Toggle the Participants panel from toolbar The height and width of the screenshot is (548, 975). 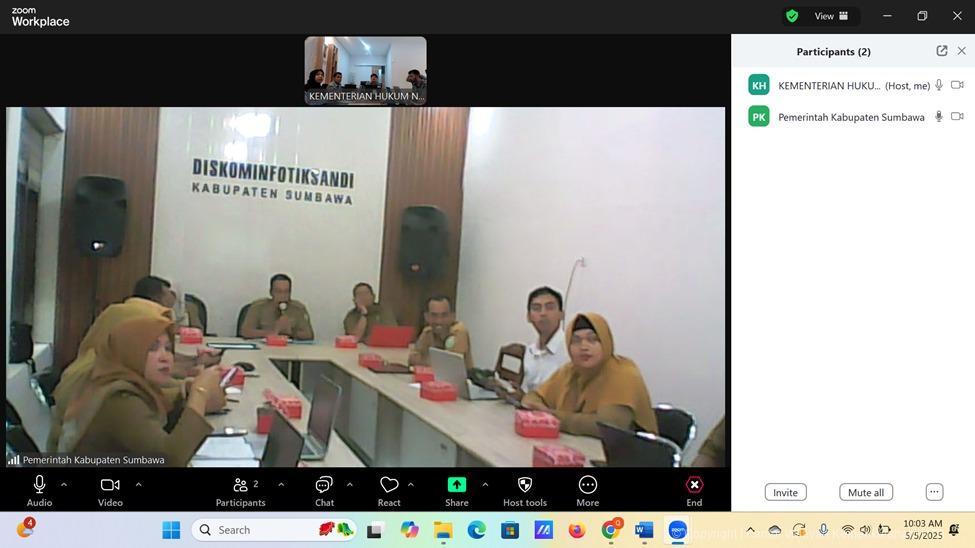click(x=240, y=485)
